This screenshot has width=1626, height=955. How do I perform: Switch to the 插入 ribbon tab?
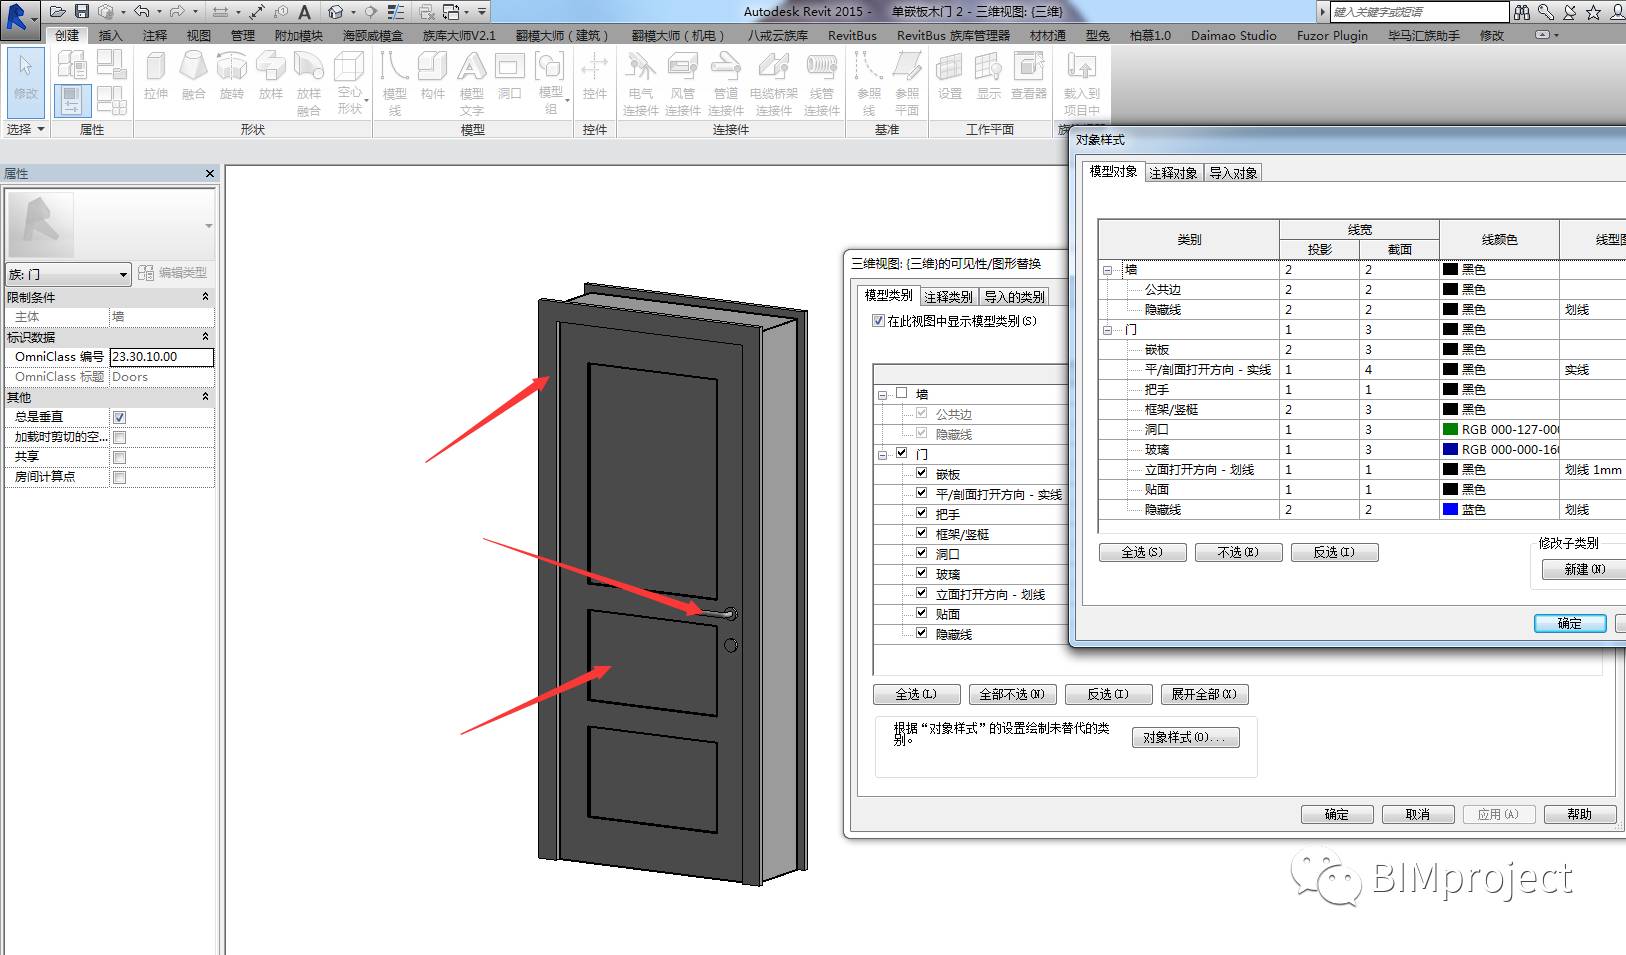point(110,35)
